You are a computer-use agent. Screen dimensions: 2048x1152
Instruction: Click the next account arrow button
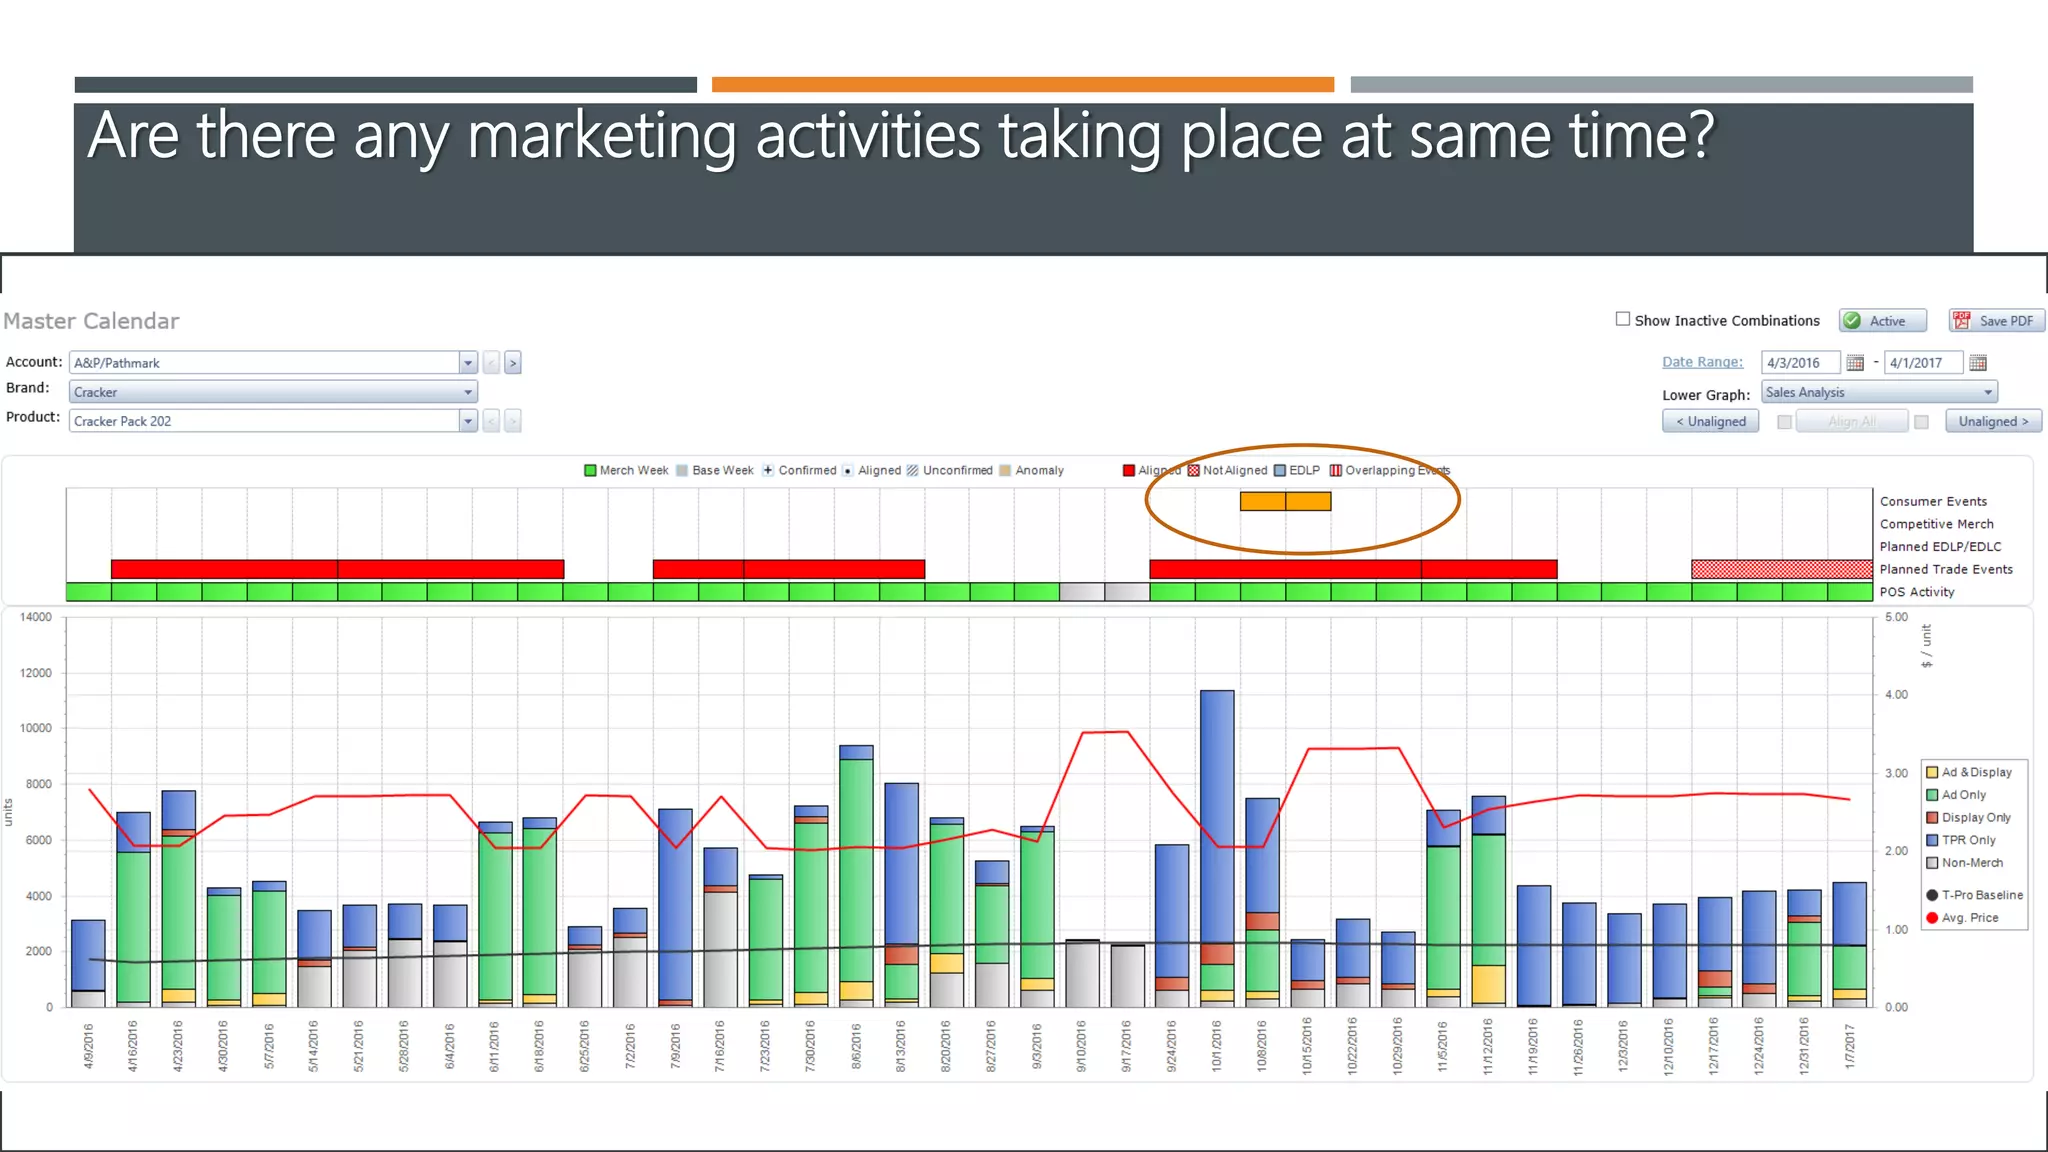coord(513,363)
